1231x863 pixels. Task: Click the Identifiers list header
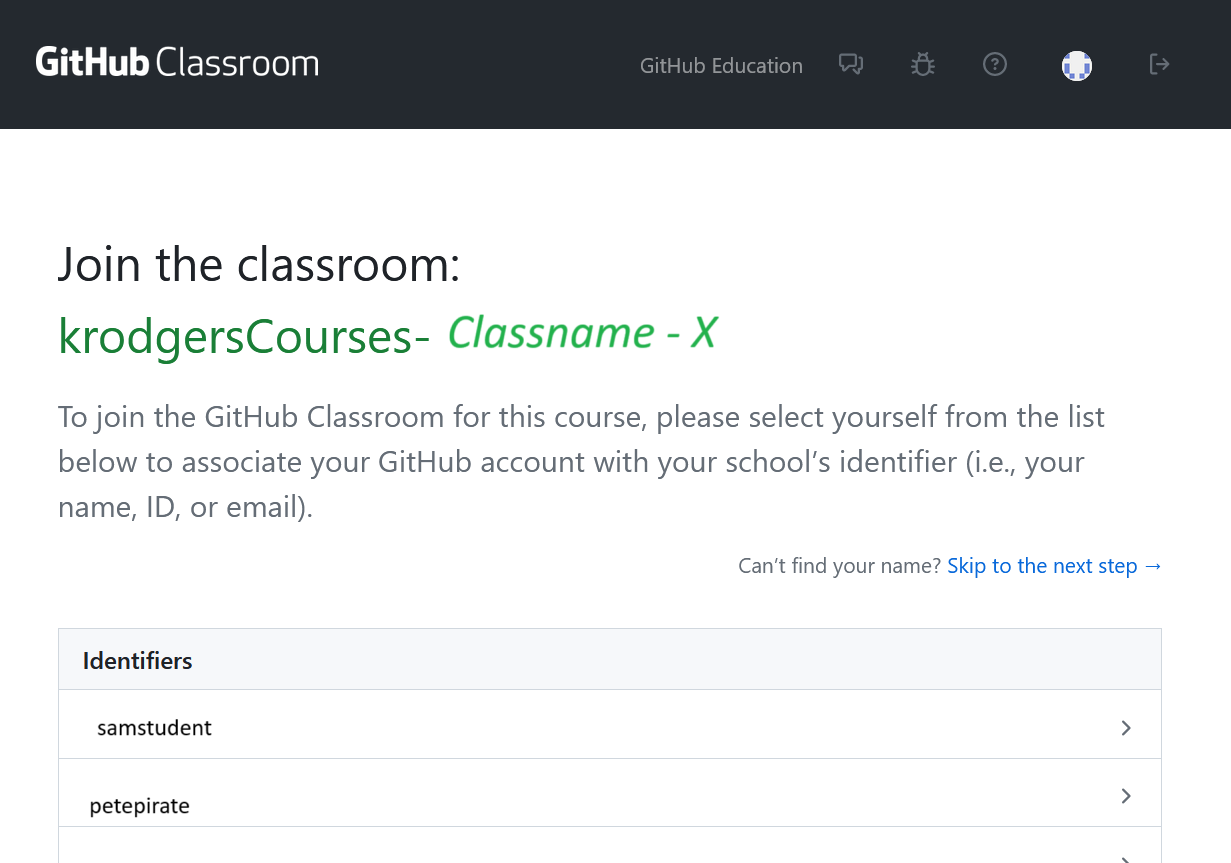tap(138, 660)
